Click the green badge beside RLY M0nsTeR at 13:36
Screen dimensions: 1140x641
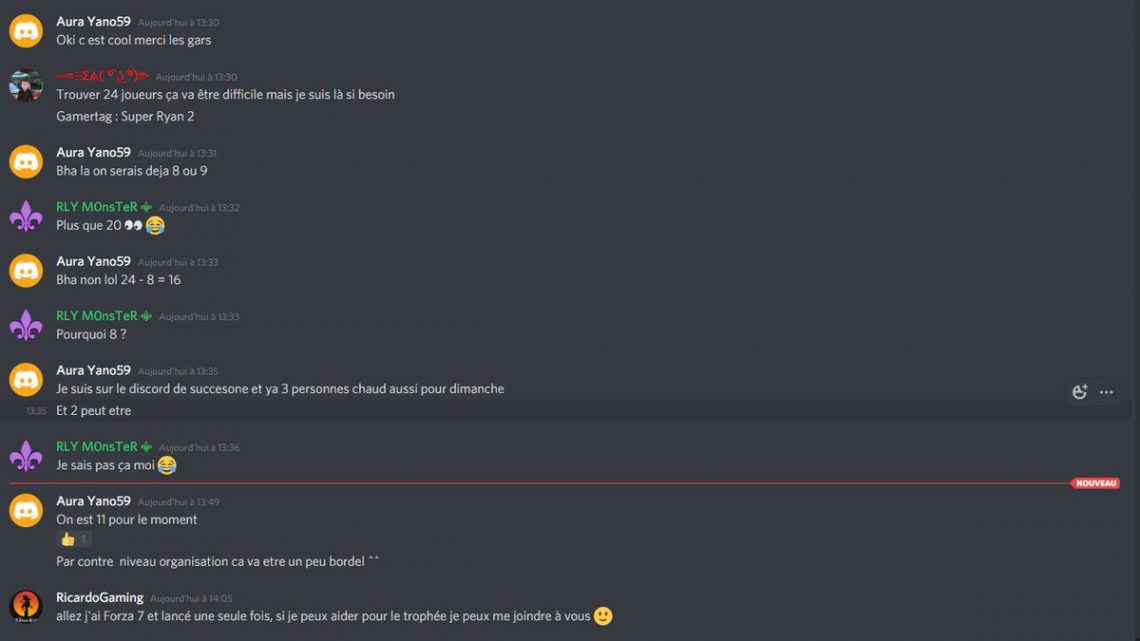pos(147,447)
